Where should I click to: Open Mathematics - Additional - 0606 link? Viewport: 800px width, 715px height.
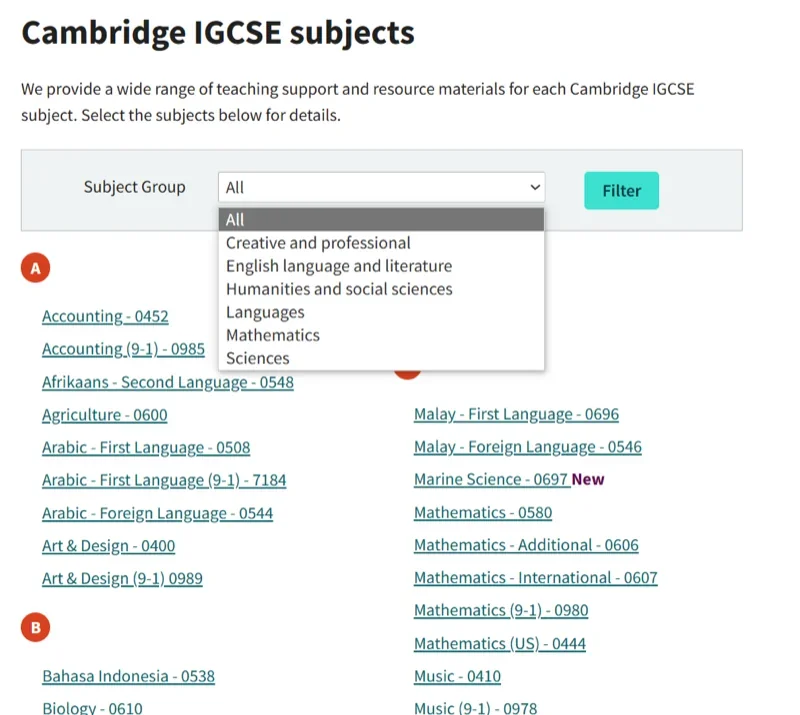(526, 545)
